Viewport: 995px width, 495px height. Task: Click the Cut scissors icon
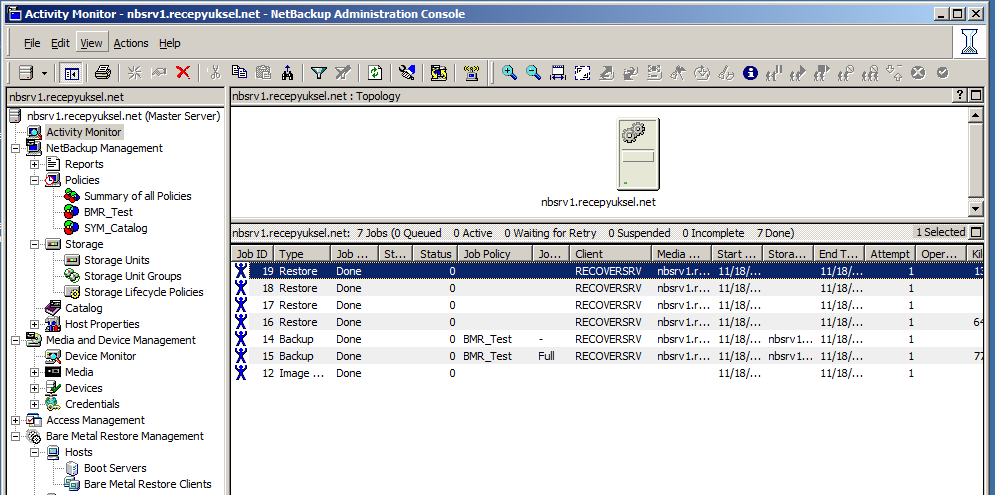[x=214, y=73]
